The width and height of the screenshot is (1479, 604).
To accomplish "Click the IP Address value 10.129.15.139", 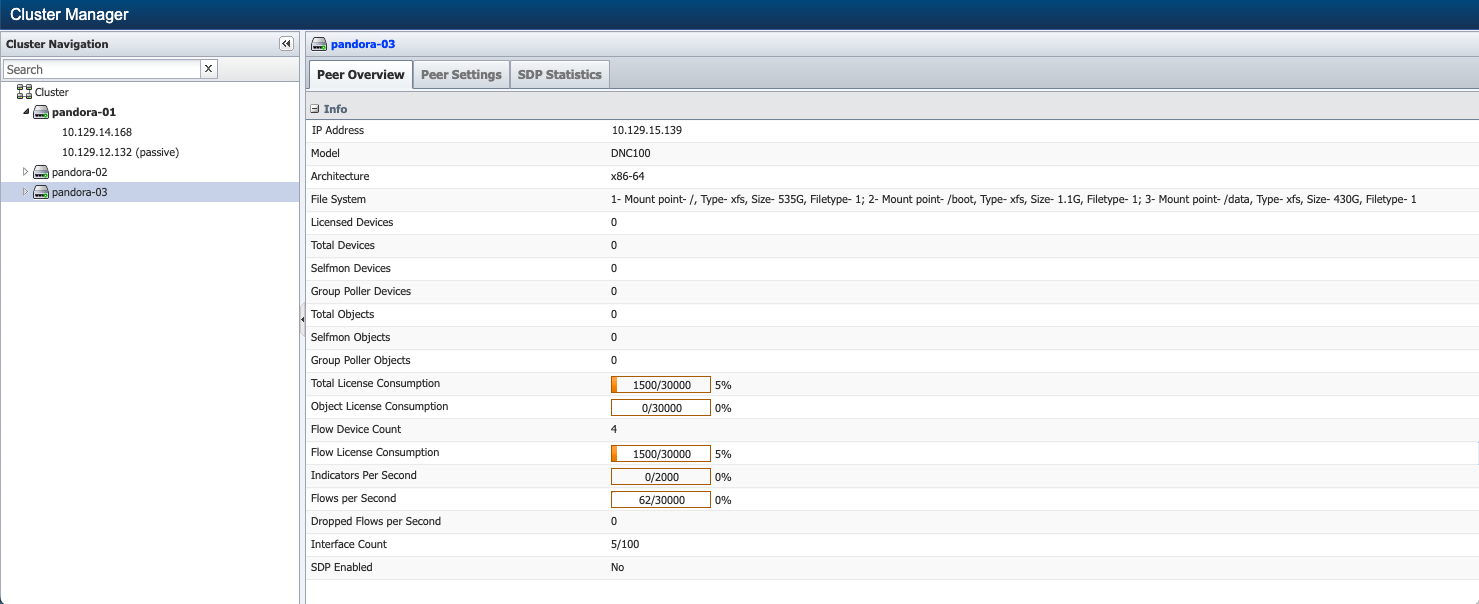I will [x=647, y=130].
